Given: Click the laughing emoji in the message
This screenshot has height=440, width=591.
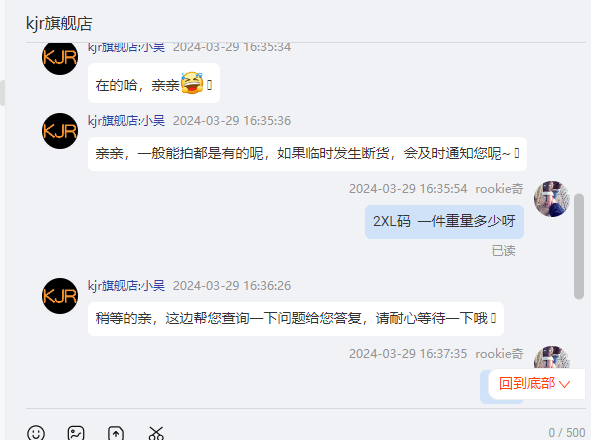Looking at the screenshot, I should pyautogui.click(x=192, y=83).
